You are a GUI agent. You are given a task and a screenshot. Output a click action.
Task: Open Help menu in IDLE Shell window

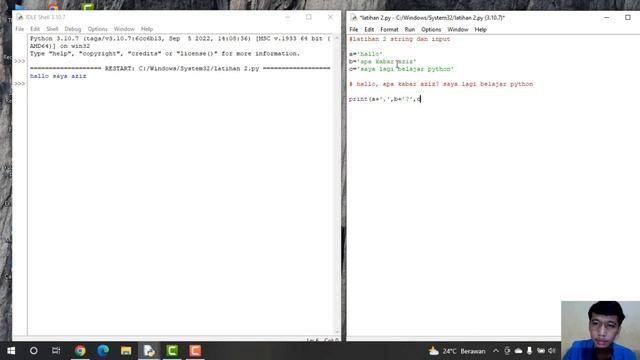pyautogui.click(x=147, y=29)
